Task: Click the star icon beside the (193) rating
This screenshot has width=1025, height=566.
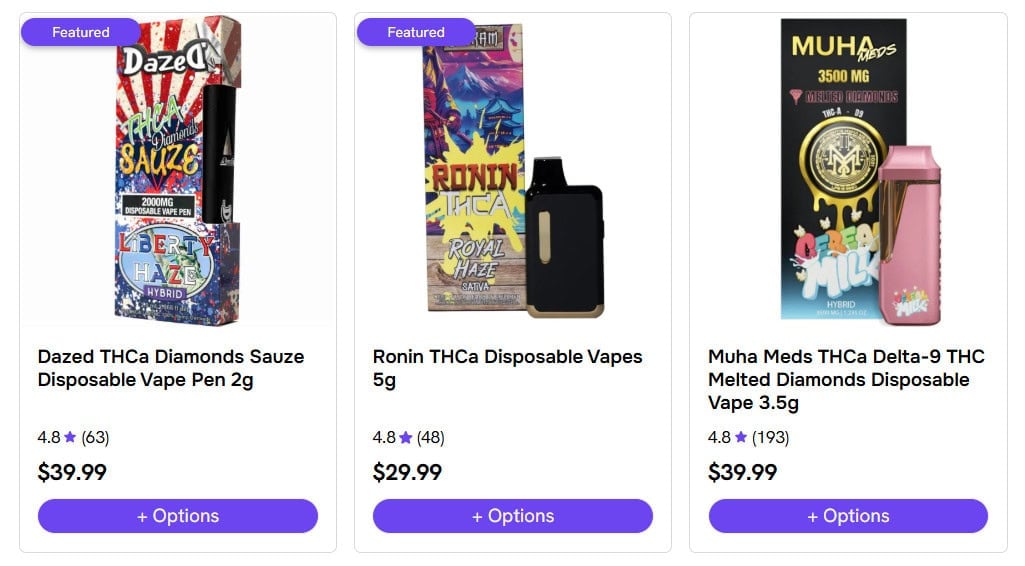Action: point(740,438)
